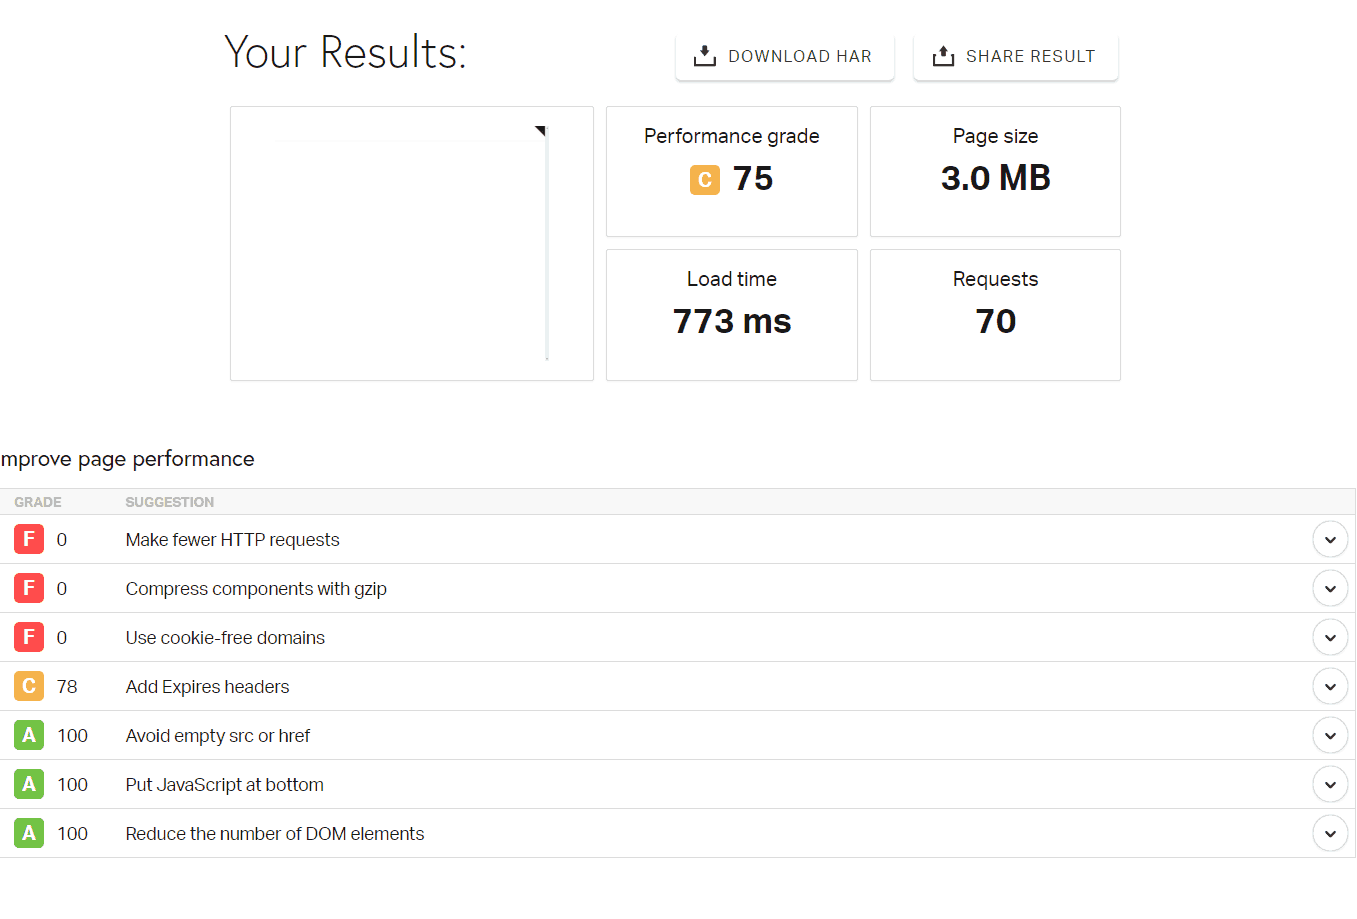Click the A grade badge for JavaScript at bottom
This screenshot has width=1357, height=919.
point(29,784)
